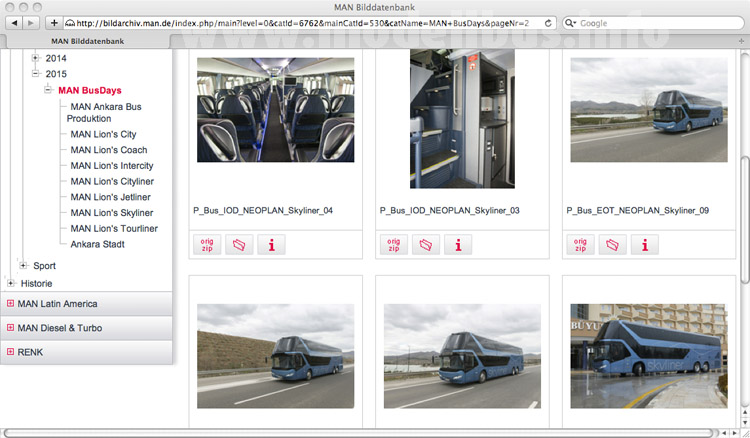Expand the Sport category node
Viewport: 750px width, 438px height.
(23, 266)
